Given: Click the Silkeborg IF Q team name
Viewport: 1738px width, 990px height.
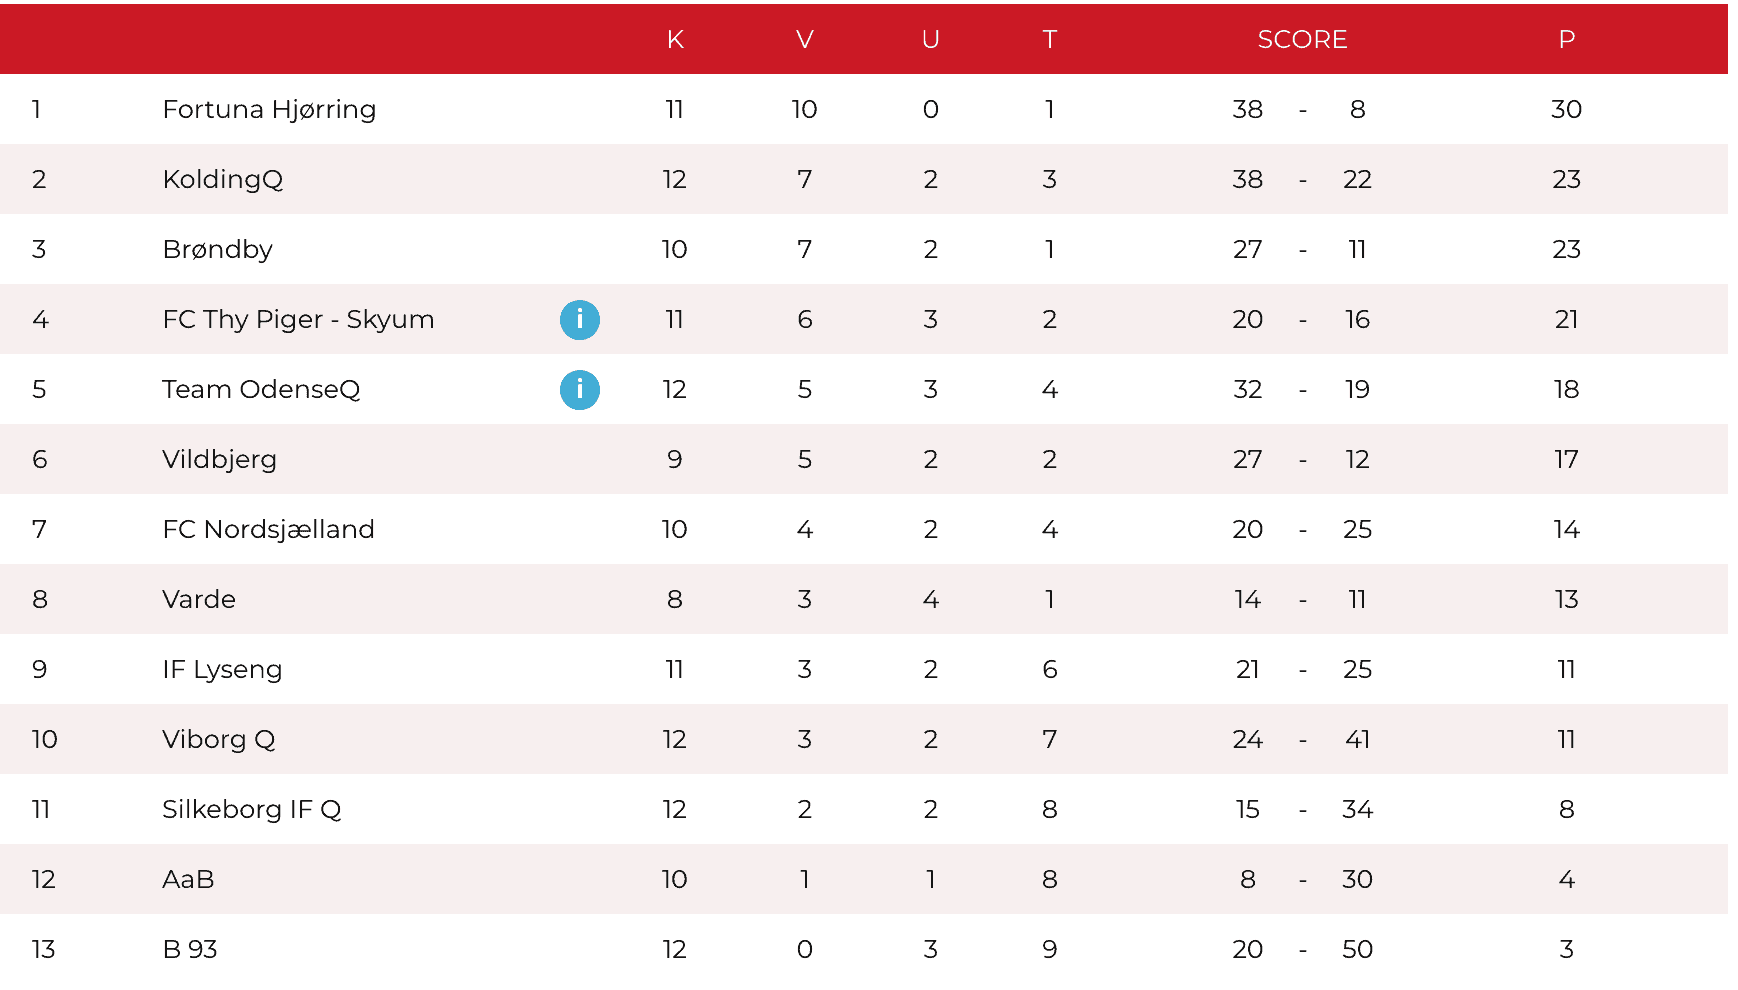Looking at the screenshot, I should point(251,810).
